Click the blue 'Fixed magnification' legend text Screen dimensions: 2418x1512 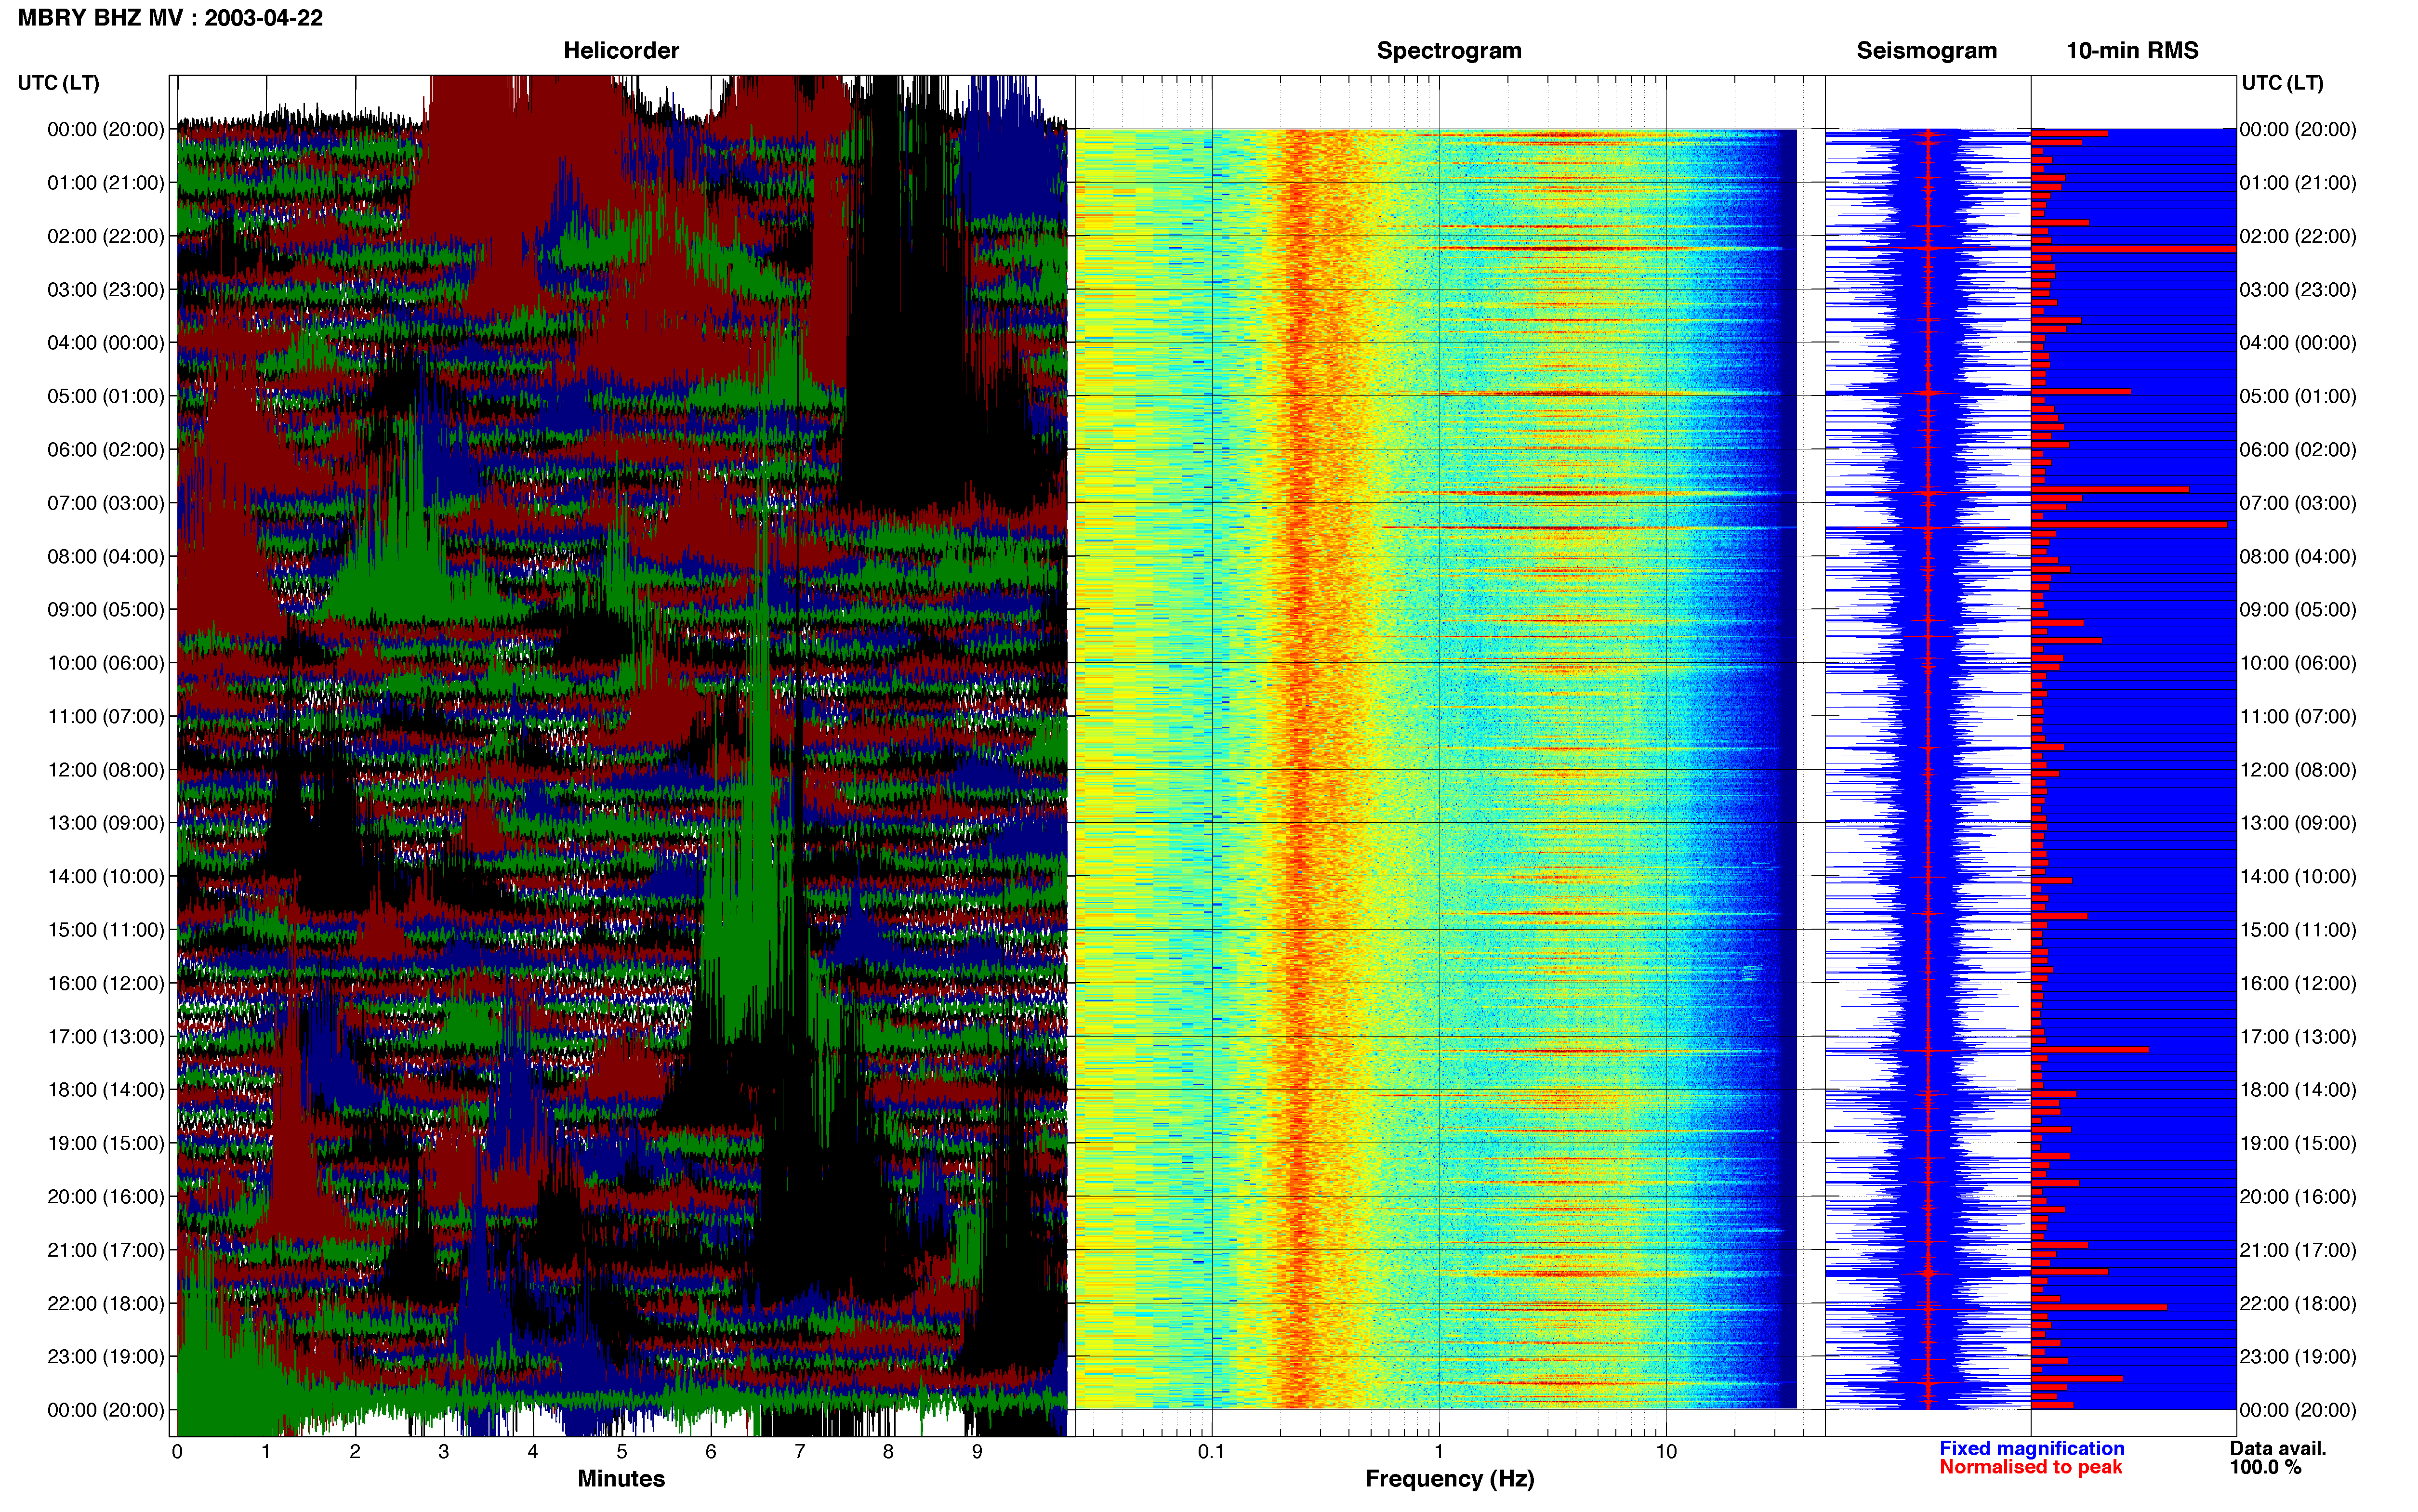tap(2032, 1449)
